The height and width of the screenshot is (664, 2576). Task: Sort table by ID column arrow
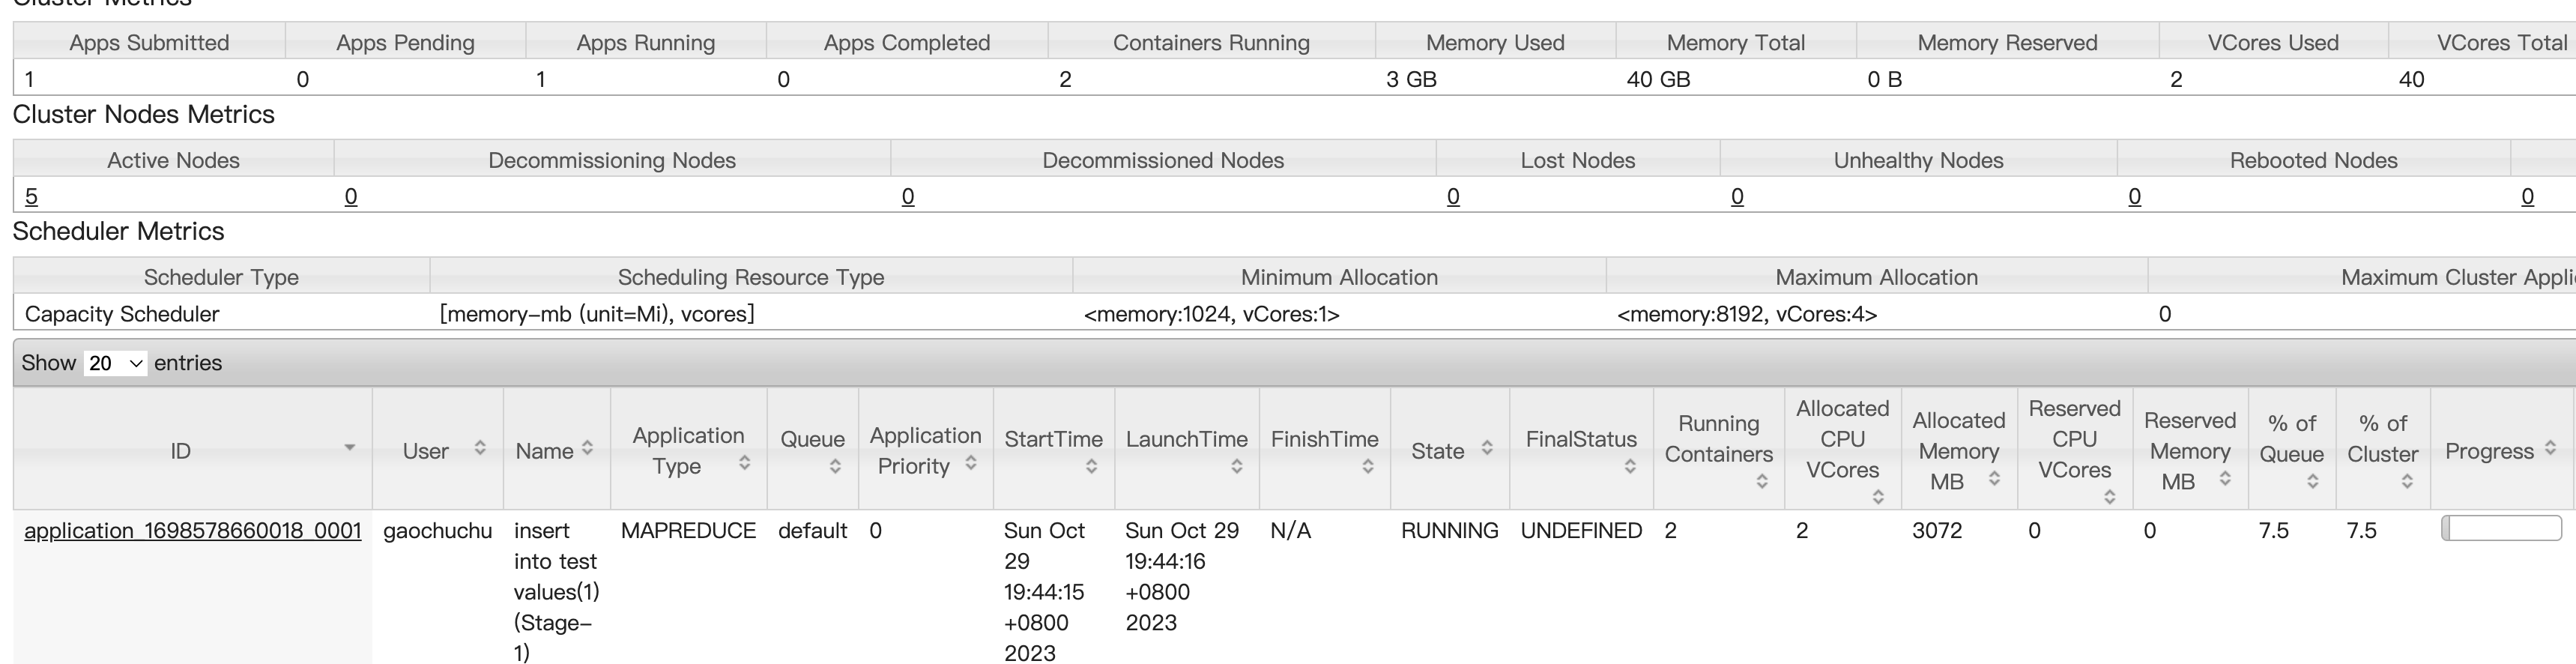pyautogui.click(x=349, y=448)
